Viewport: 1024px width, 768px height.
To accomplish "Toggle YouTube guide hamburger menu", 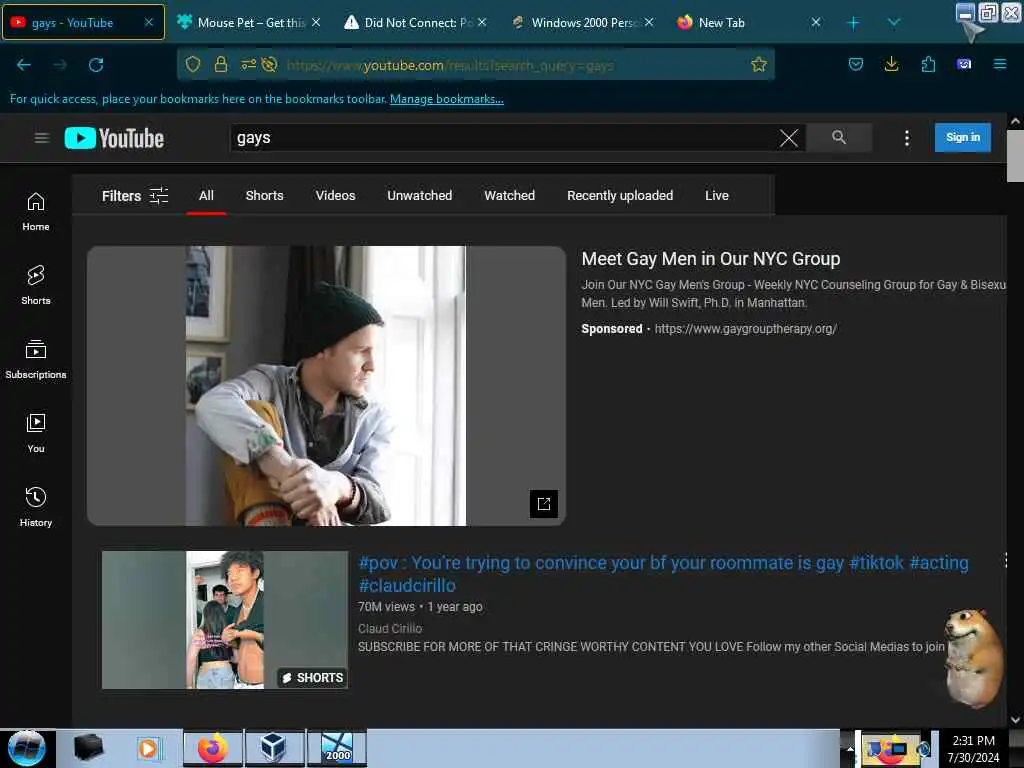I will tap(42, 138).
